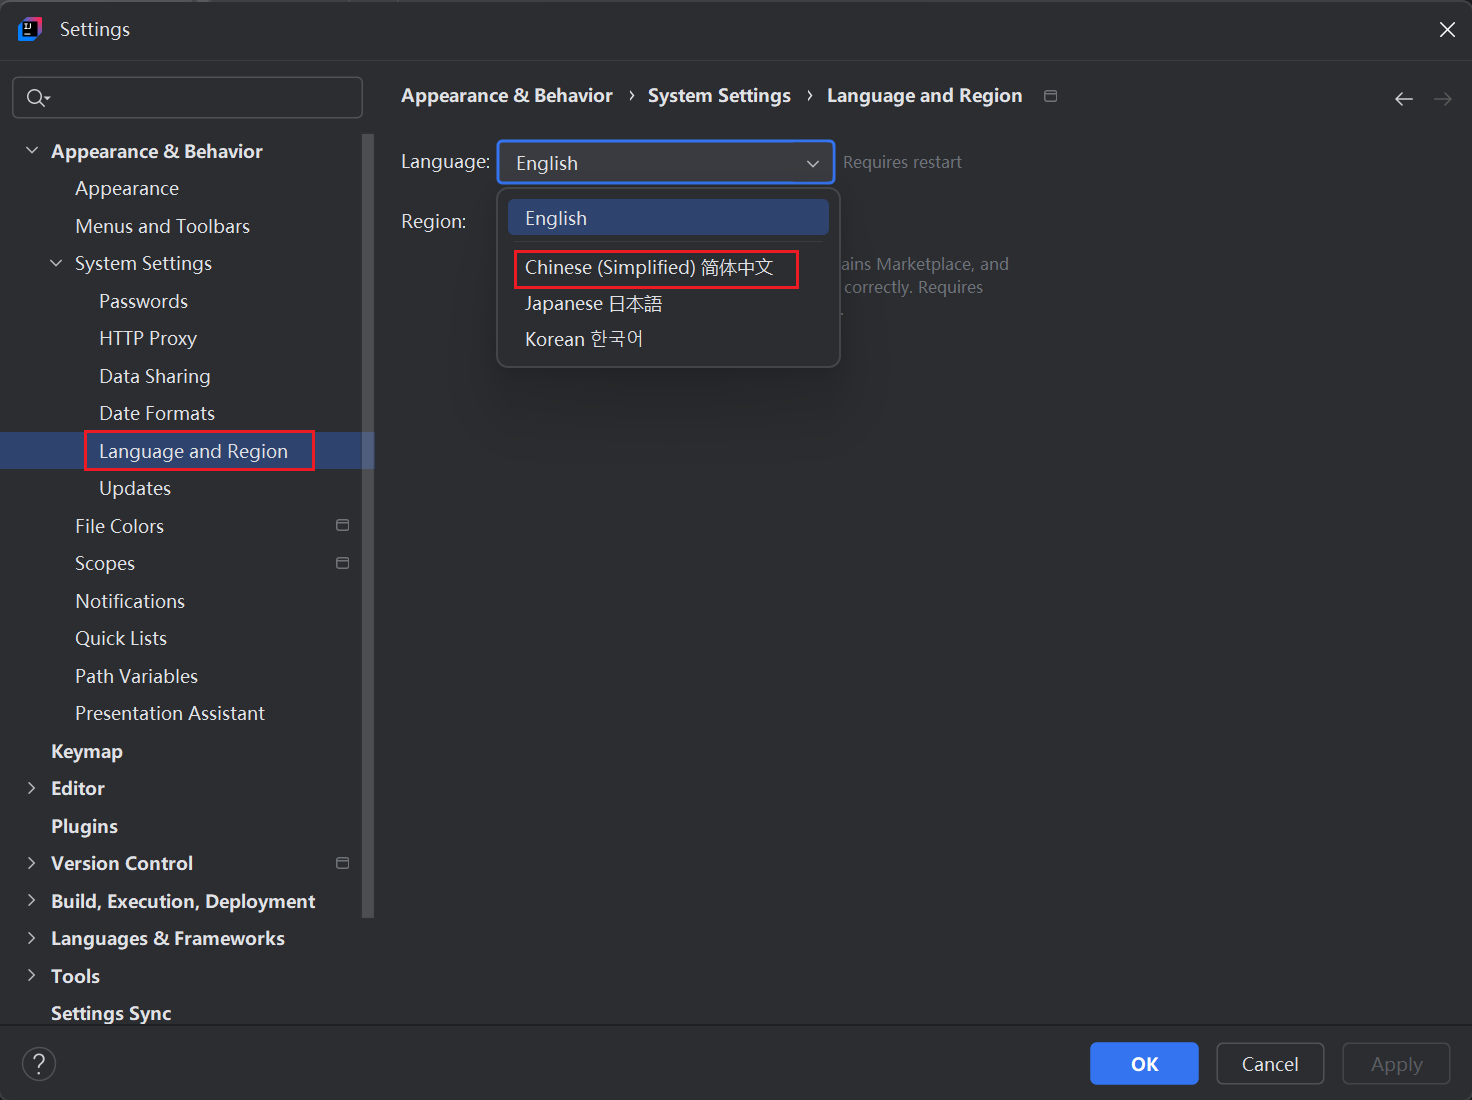Image resolution: width=1472 pixels, height=1100 pixels.
Task: Collapse the System Settings tree node
Action: [x=56, y=263]
